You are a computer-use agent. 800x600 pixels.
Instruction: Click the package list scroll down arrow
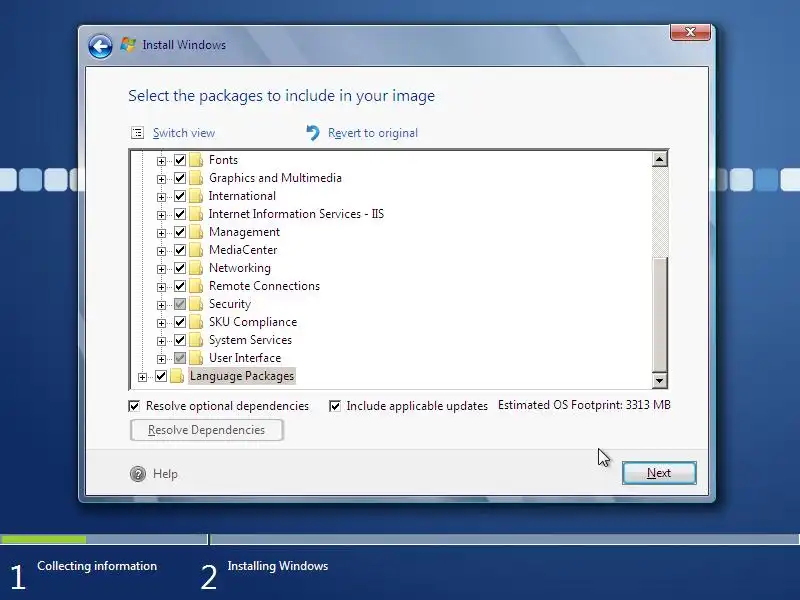point(659,380)
